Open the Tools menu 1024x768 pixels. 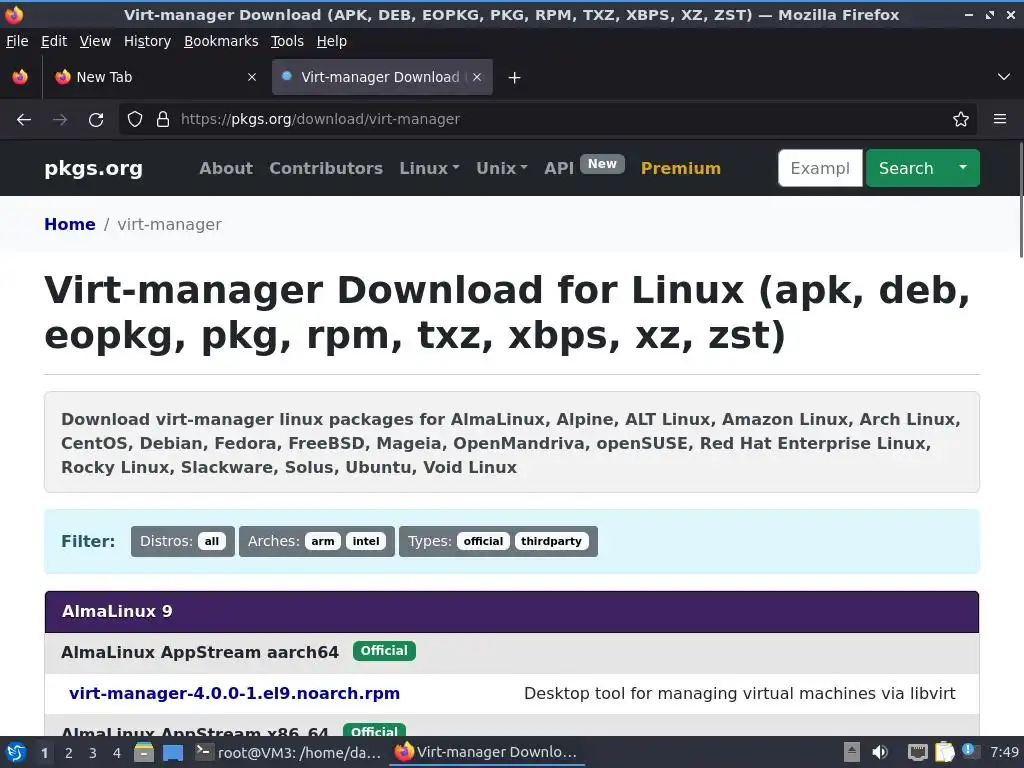[x=287, y=41]
